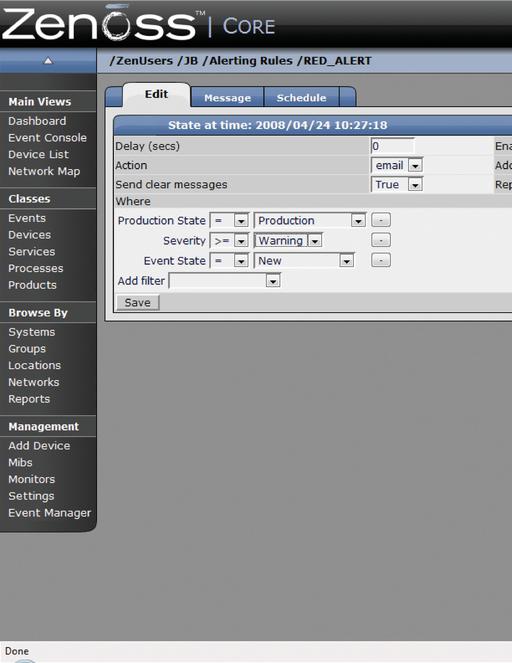The height and width of the screenshot is (663, 512).
Task: Open the Action email dropdown
Action: coord(397,165)
